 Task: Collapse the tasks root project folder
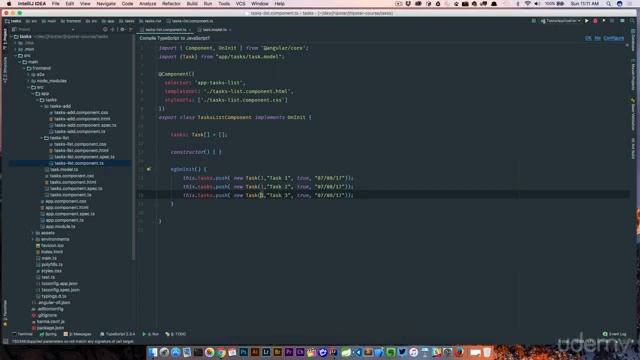point(11,36)
